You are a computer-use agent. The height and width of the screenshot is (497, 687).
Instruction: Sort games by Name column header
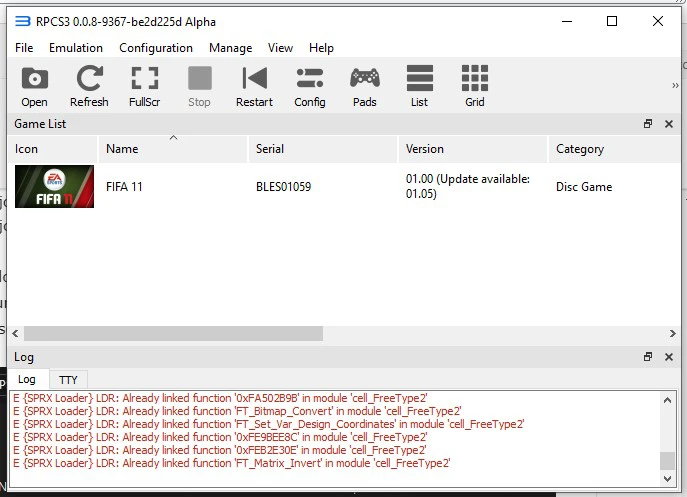173,149
